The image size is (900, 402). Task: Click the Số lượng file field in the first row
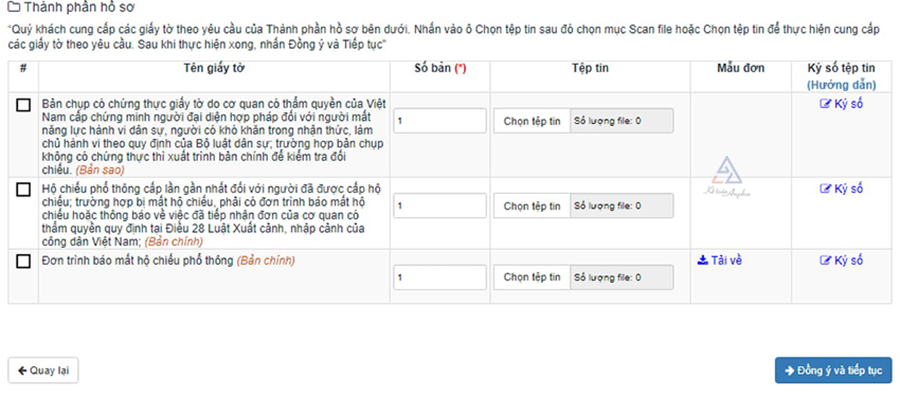tap(621, 121)
